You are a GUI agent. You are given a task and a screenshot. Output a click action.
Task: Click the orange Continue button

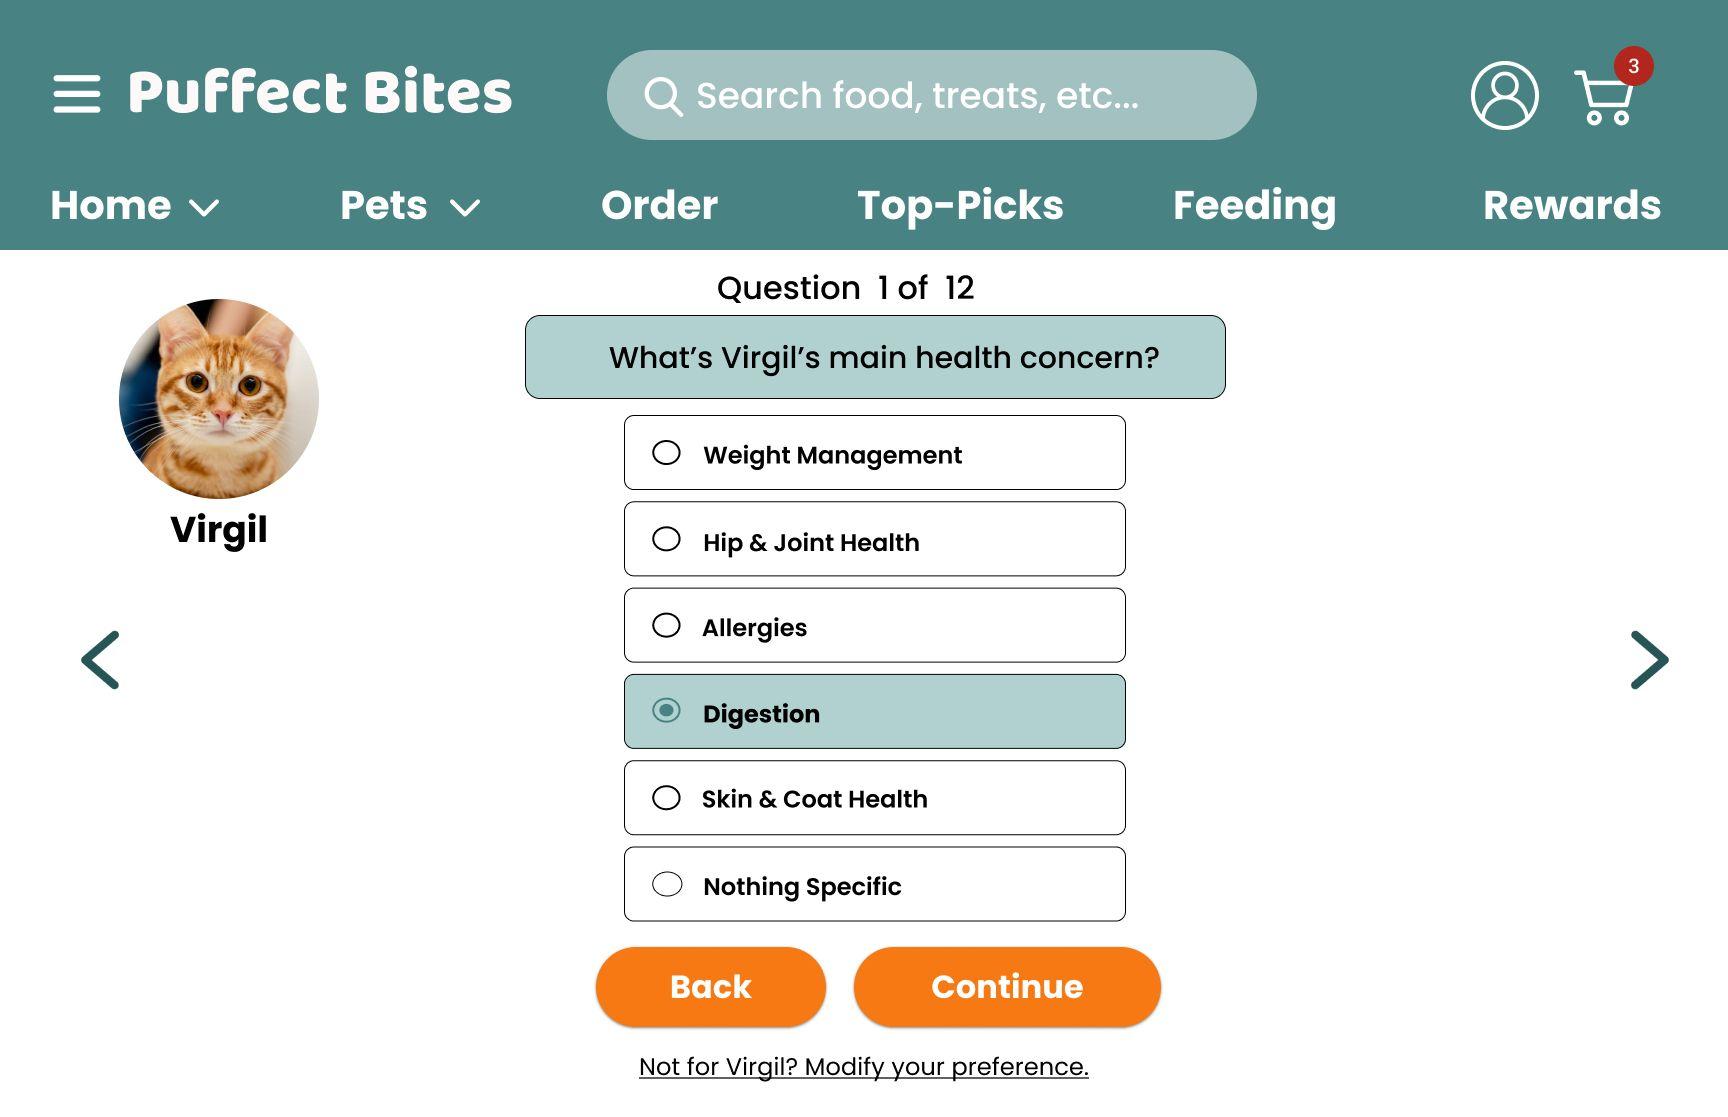coord(1007,987)
